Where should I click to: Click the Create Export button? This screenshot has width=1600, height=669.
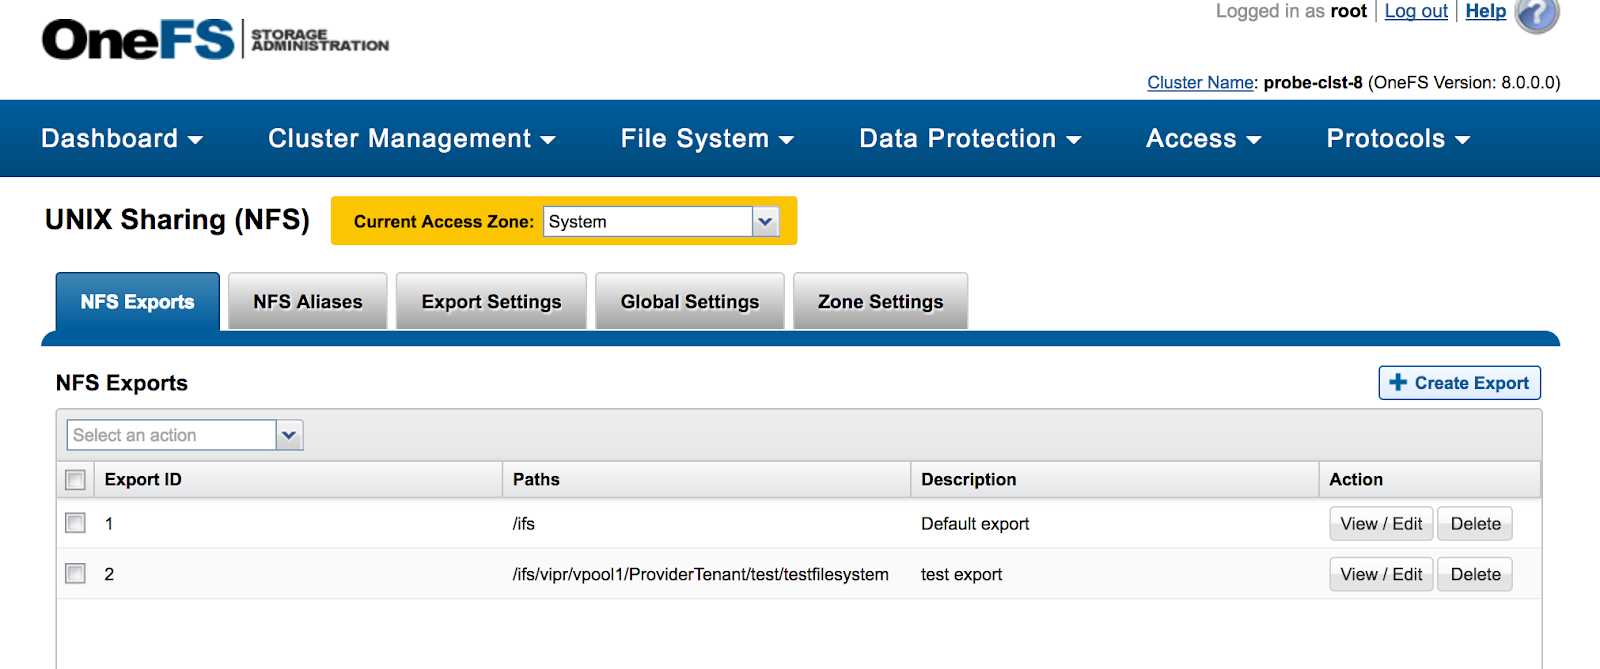point(1460,383)
